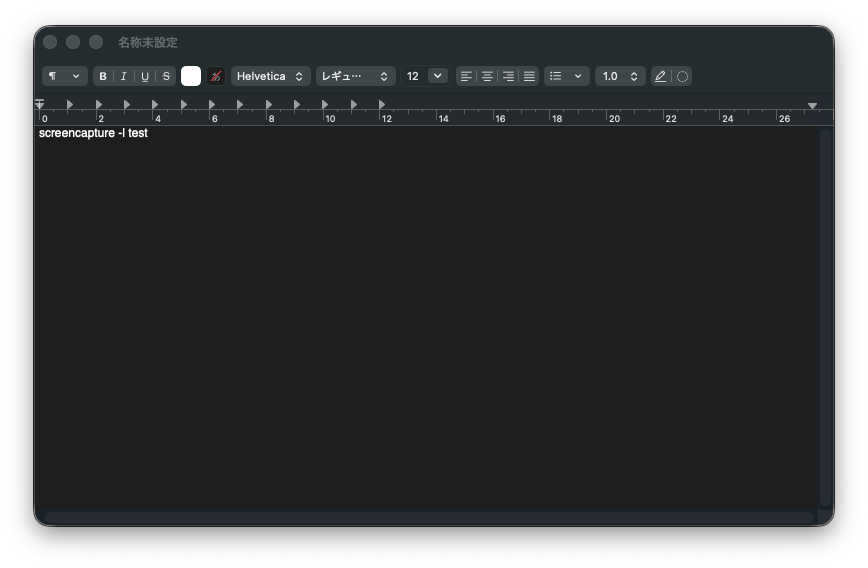Click the tab stop marker at 2
The width and height of the screenshot is (868, 568).
click(x=99, y=104)
